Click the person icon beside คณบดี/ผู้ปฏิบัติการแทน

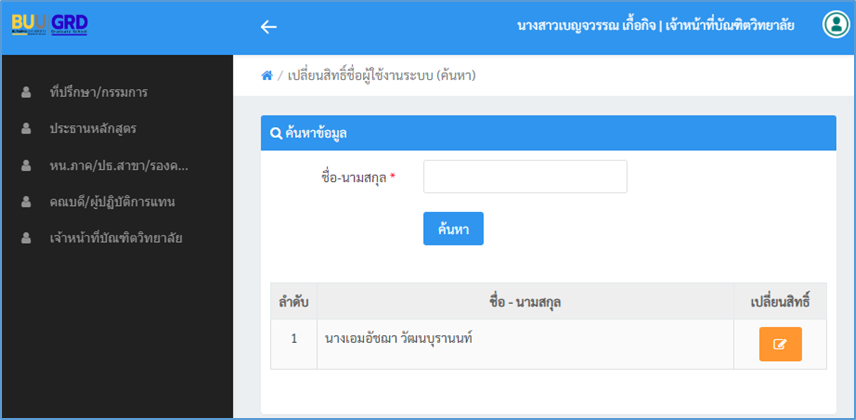[26, 202]
